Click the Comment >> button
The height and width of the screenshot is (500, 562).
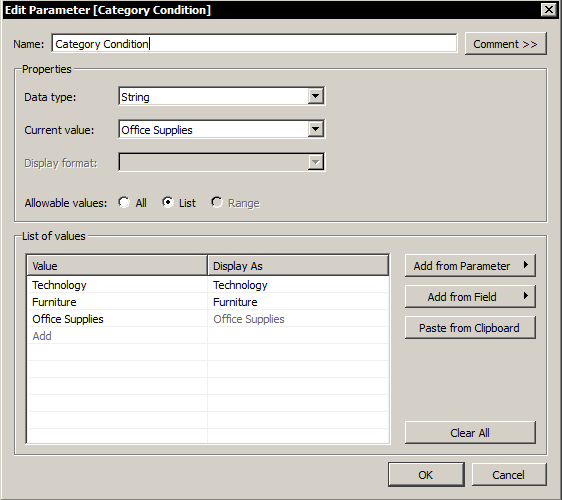click(506, 44)
